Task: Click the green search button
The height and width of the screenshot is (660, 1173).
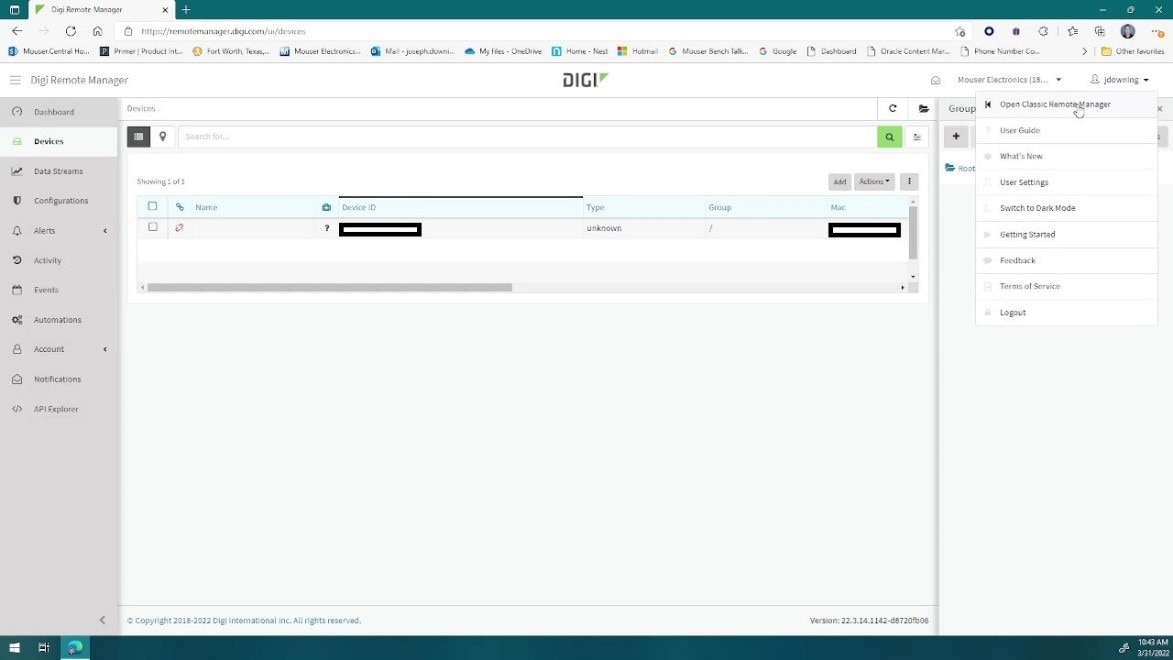Action: click(x=889, y=137)
